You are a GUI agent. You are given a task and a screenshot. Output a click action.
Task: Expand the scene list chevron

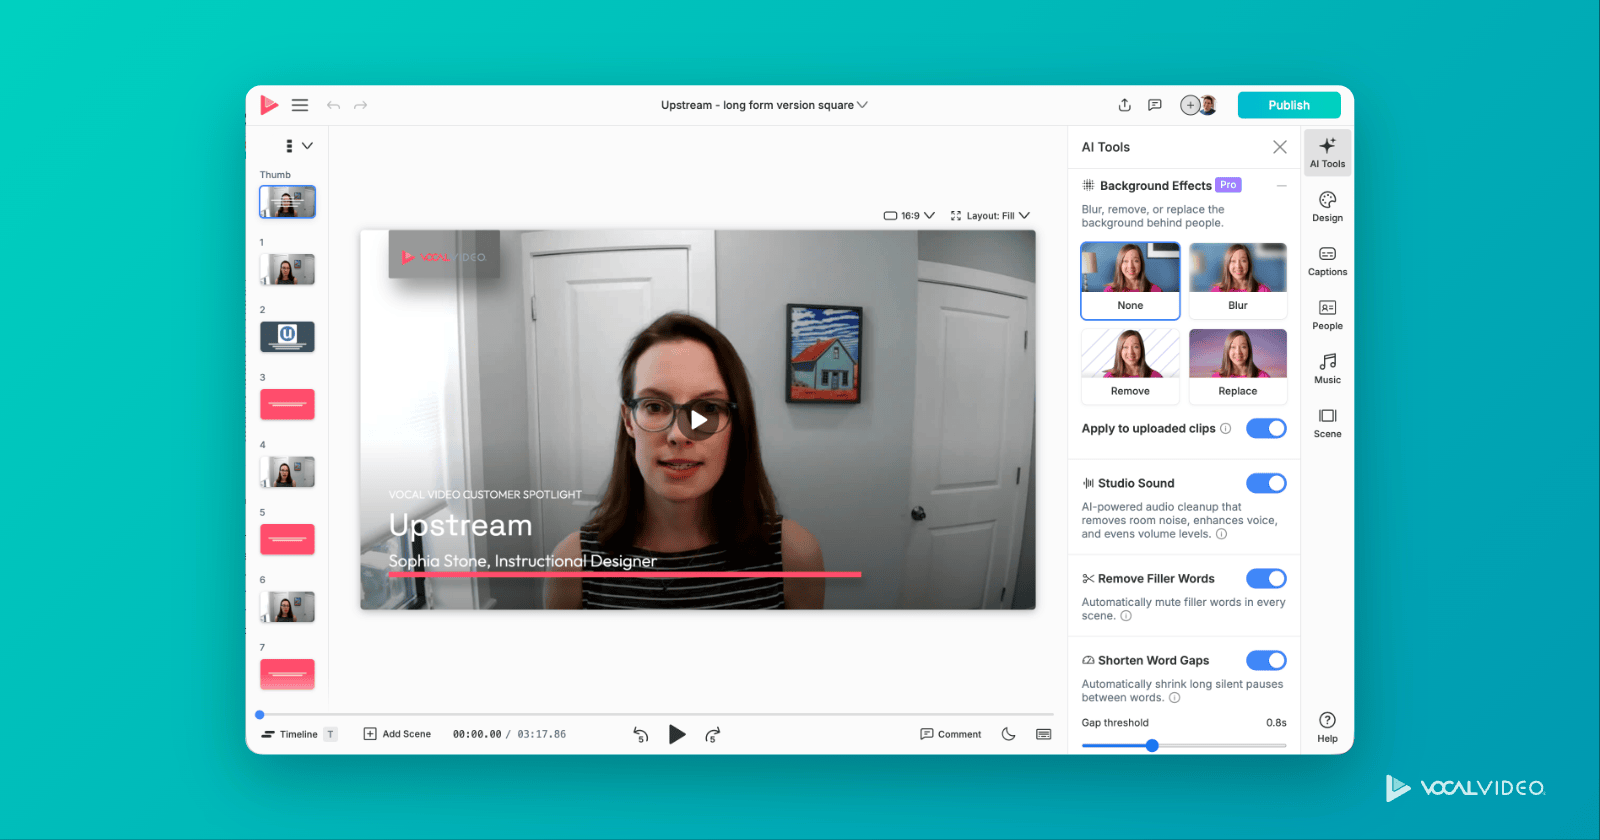tap(307, 146)
